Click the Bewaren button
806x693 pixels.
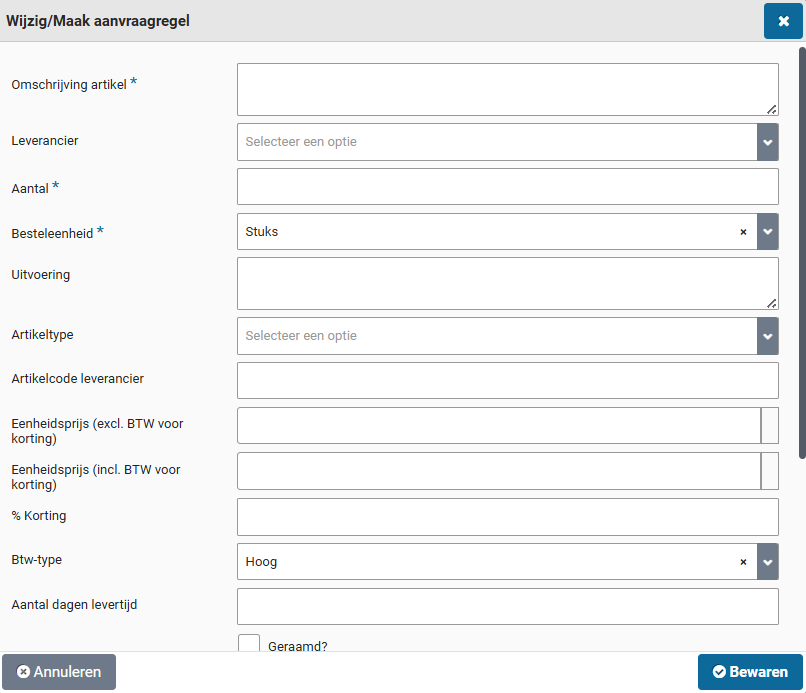tap(750, 672)
